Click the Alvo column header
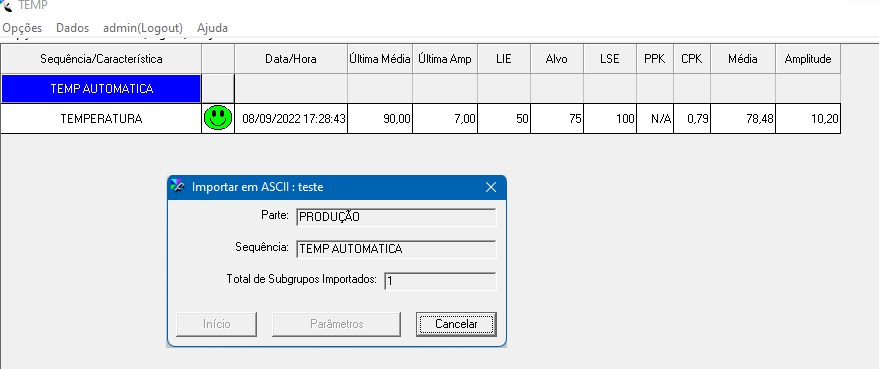Image resolution: width=879 pixels, height=369 pixels. (x=557, y=59)
